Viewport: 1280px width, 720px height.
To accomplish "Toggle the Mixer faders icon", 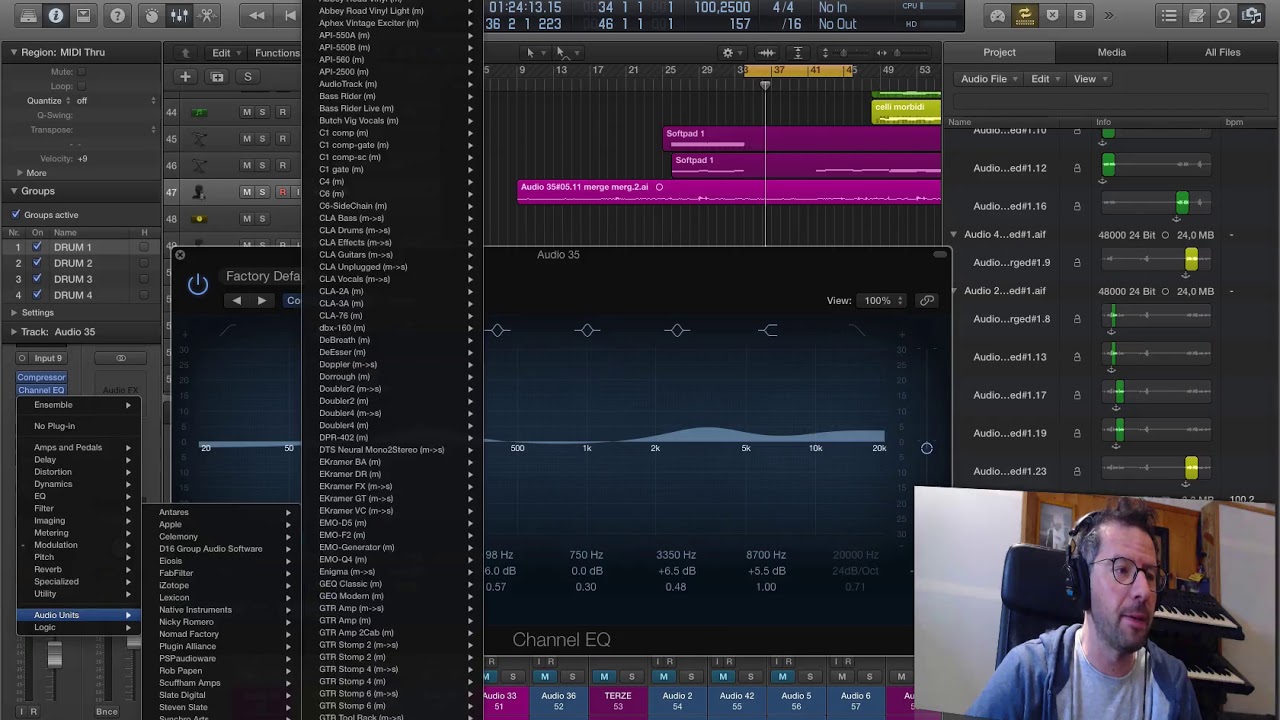I will point(180,15).
